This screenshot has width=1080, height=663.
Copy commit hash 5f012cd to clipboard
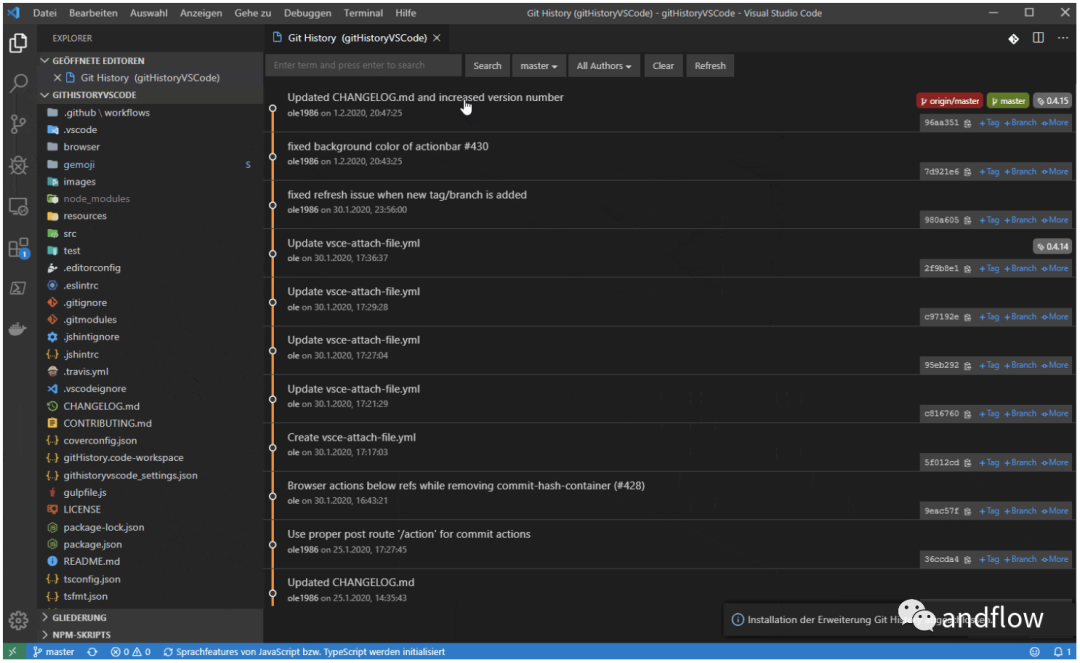tap(968, 463)
